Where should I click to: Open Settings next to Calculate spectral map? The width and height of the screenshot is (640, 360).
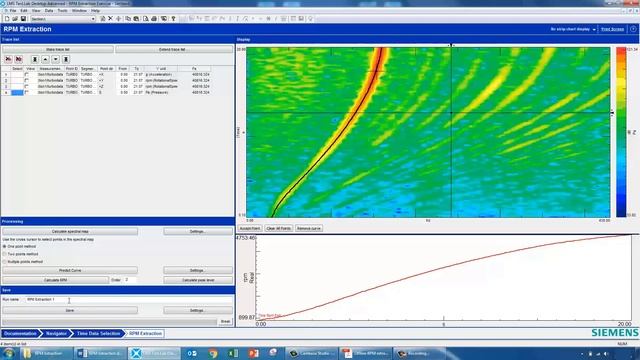[x=198, y=231]
